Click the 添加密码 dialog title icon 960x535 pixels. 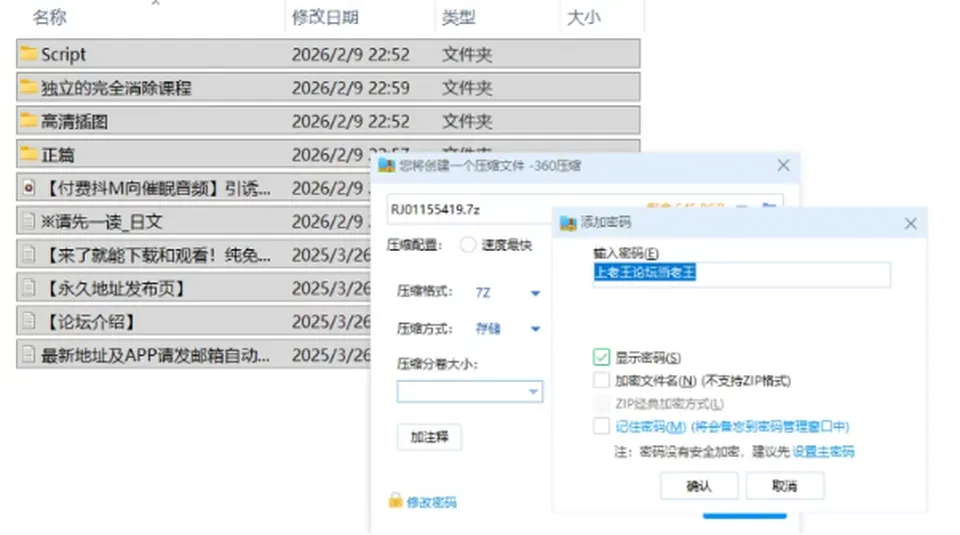[568, 223]
